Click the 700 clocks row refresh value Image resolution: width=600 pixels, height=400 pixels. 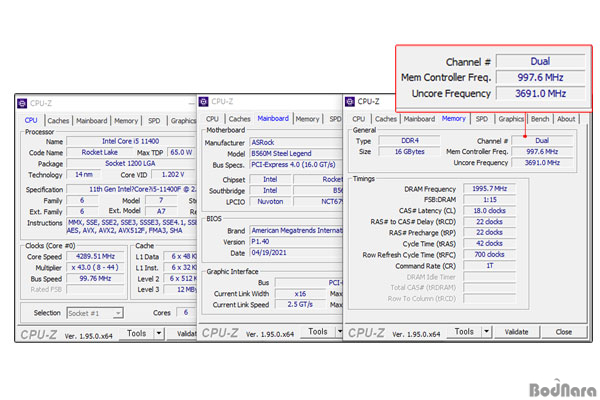pos(489,255)
